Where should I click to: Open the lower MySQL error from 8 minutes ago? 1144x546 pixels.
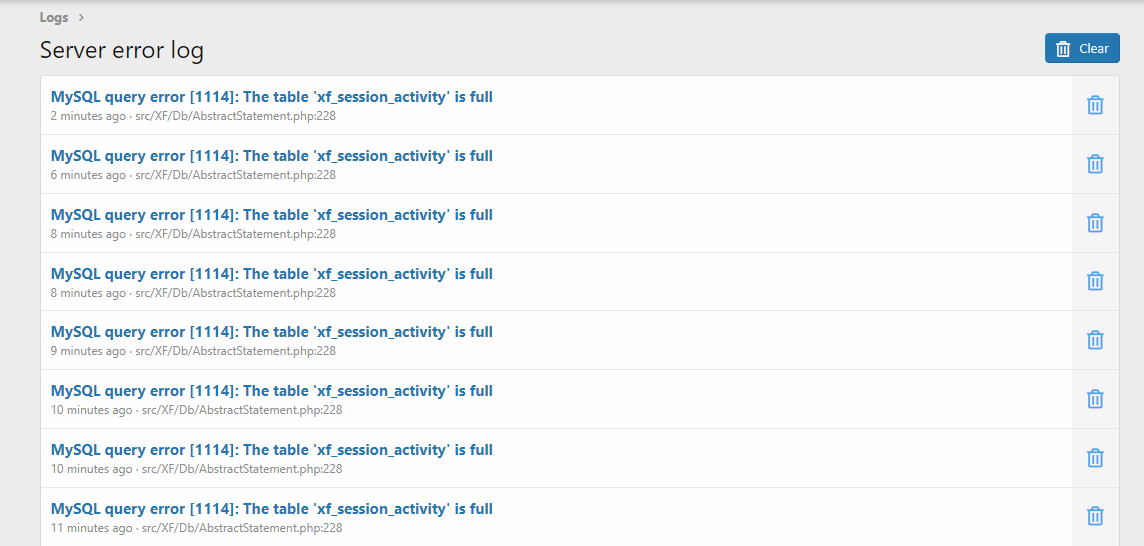click(x=272, y=274)
